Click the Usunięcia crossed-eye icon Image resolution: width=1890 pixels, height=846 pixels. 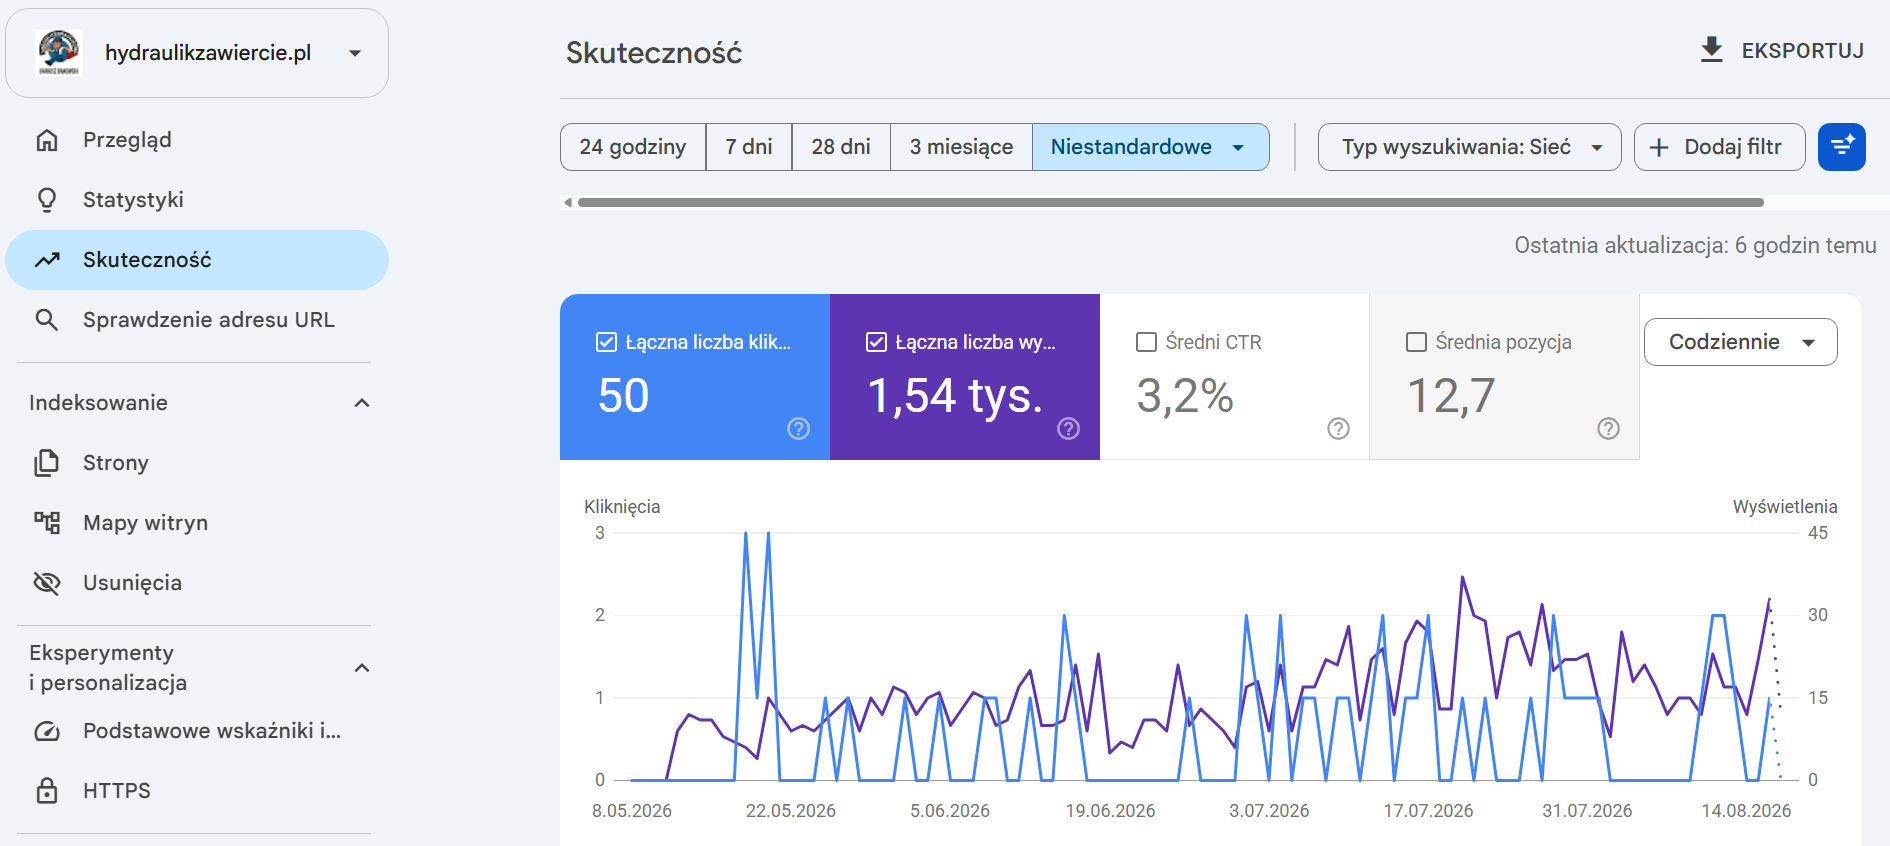point(47,583)
